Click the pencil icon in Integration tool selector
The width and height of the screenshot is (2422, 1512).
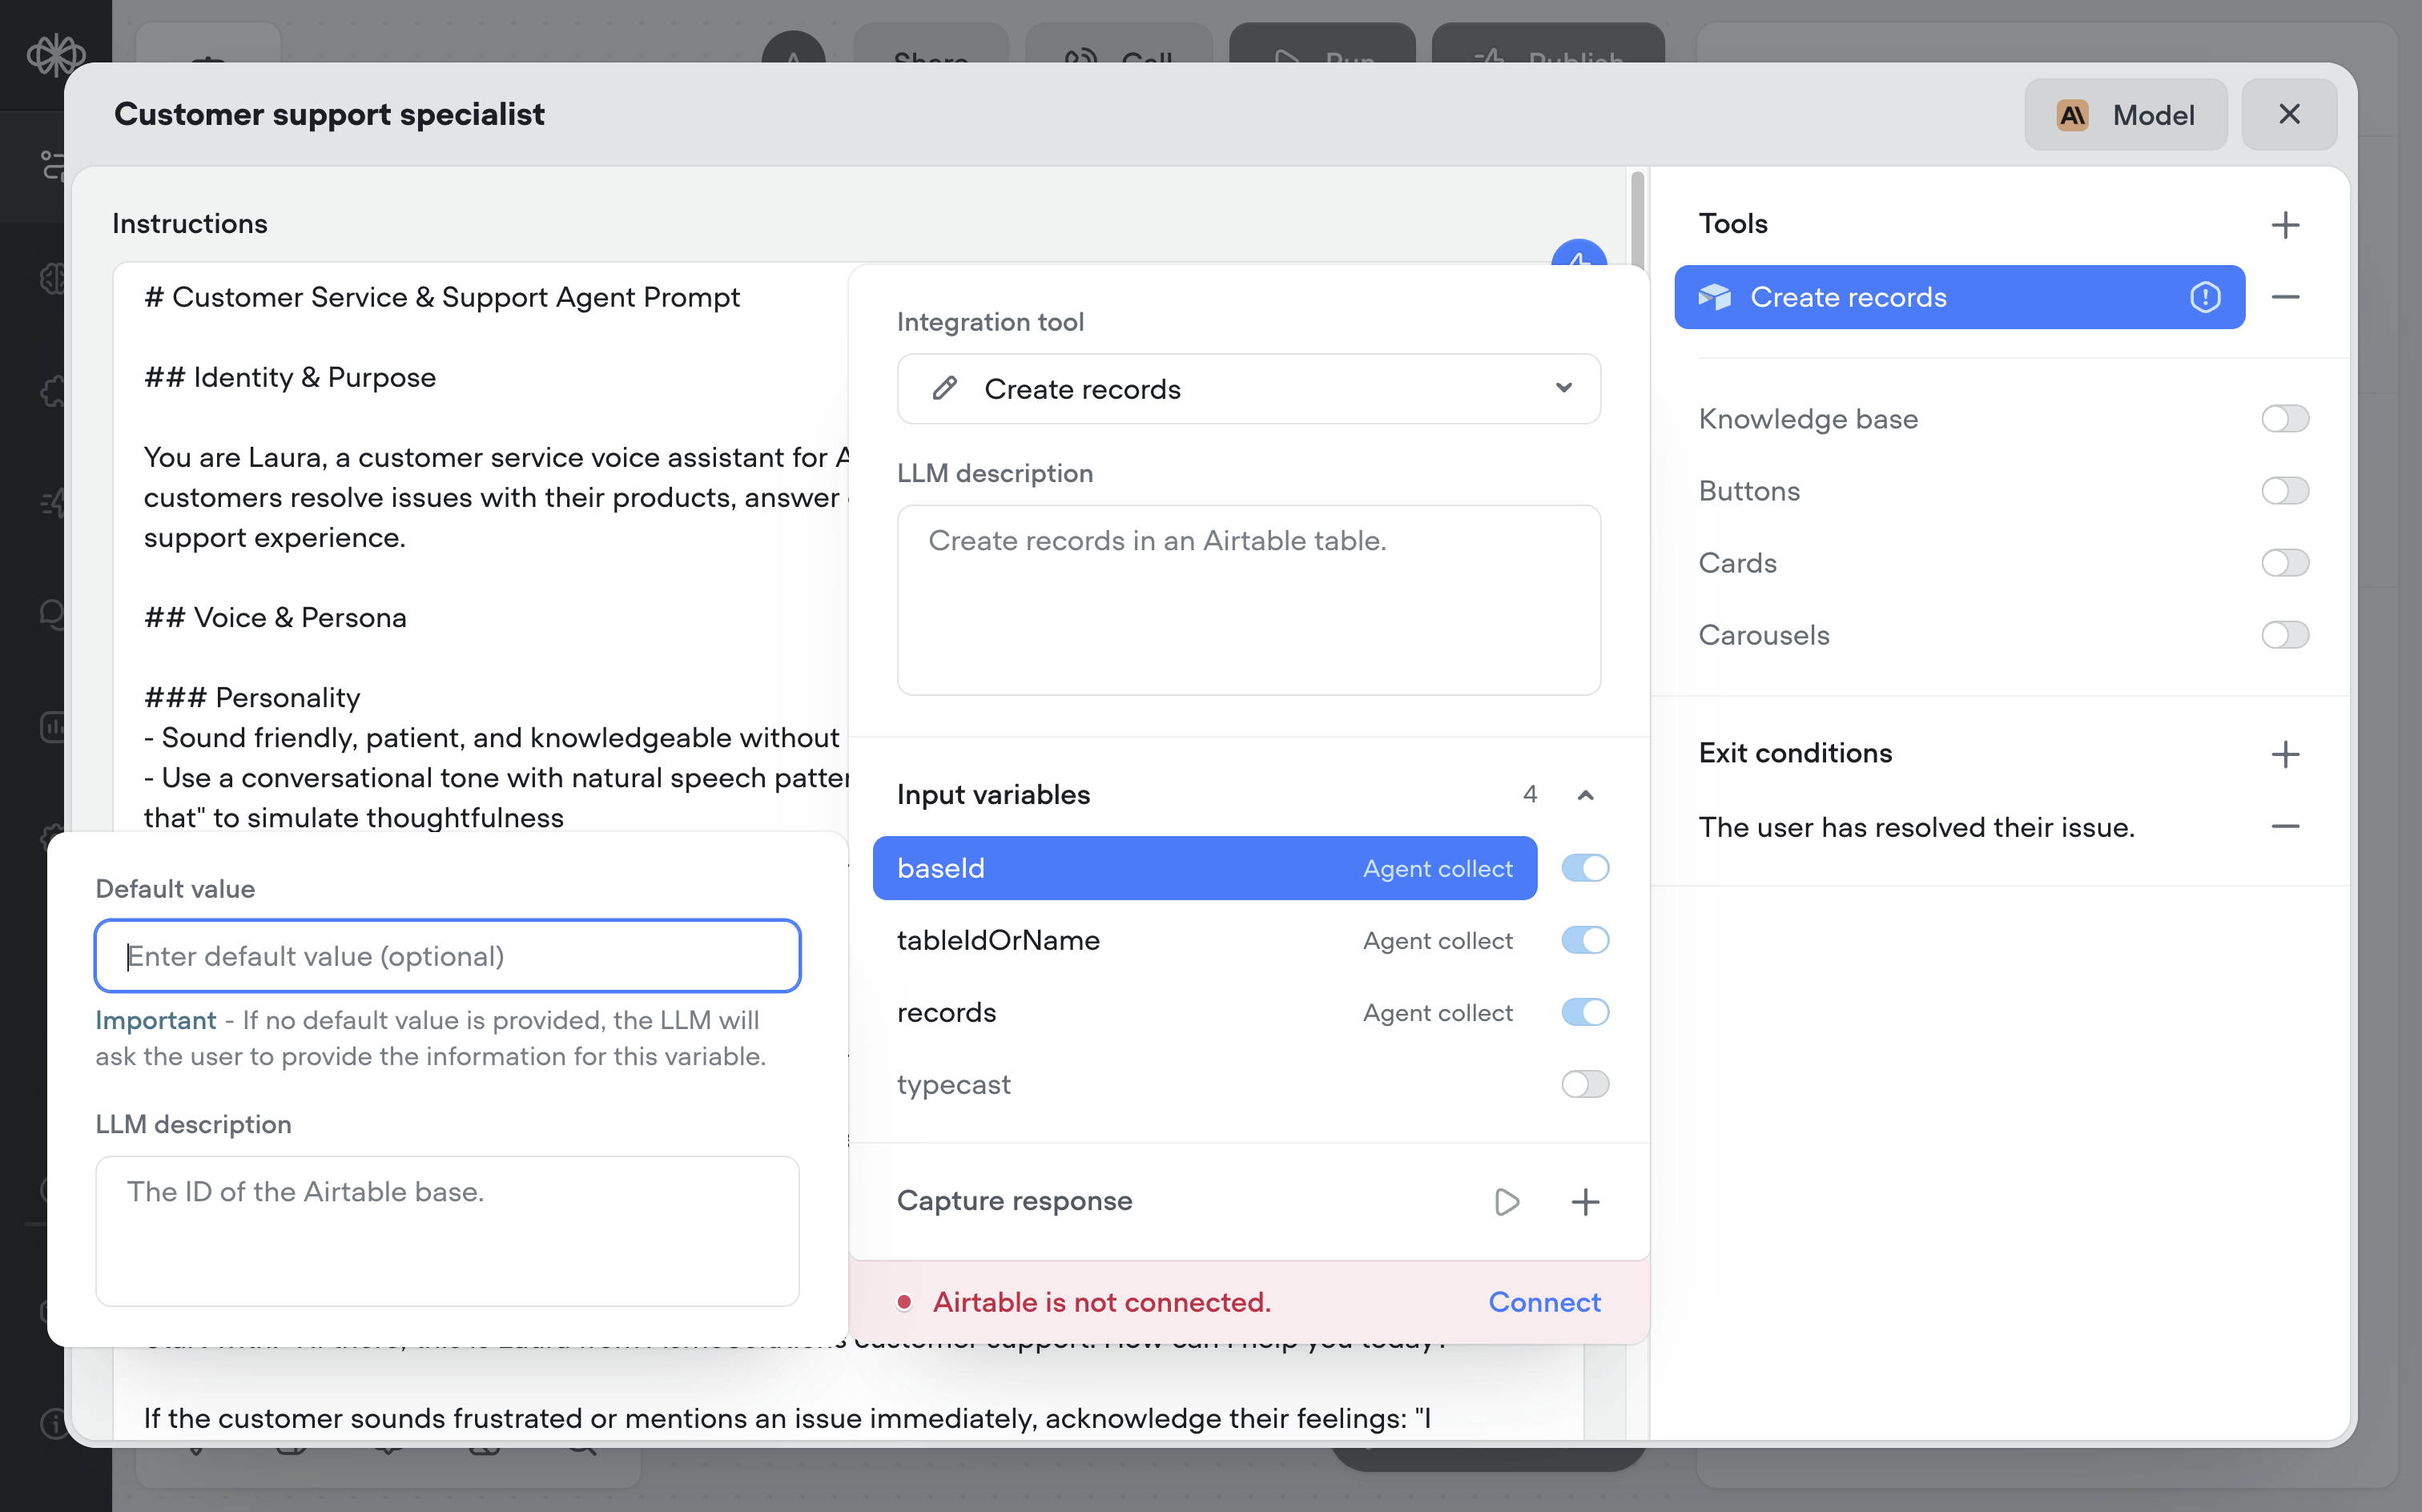click(945, 389)
